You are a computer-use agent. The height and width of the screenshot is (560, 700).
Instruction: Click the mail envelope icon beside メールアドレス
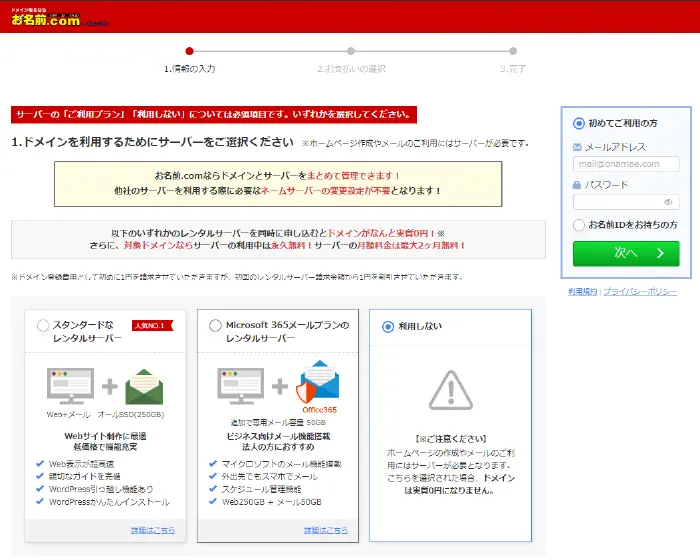(577, 147)
